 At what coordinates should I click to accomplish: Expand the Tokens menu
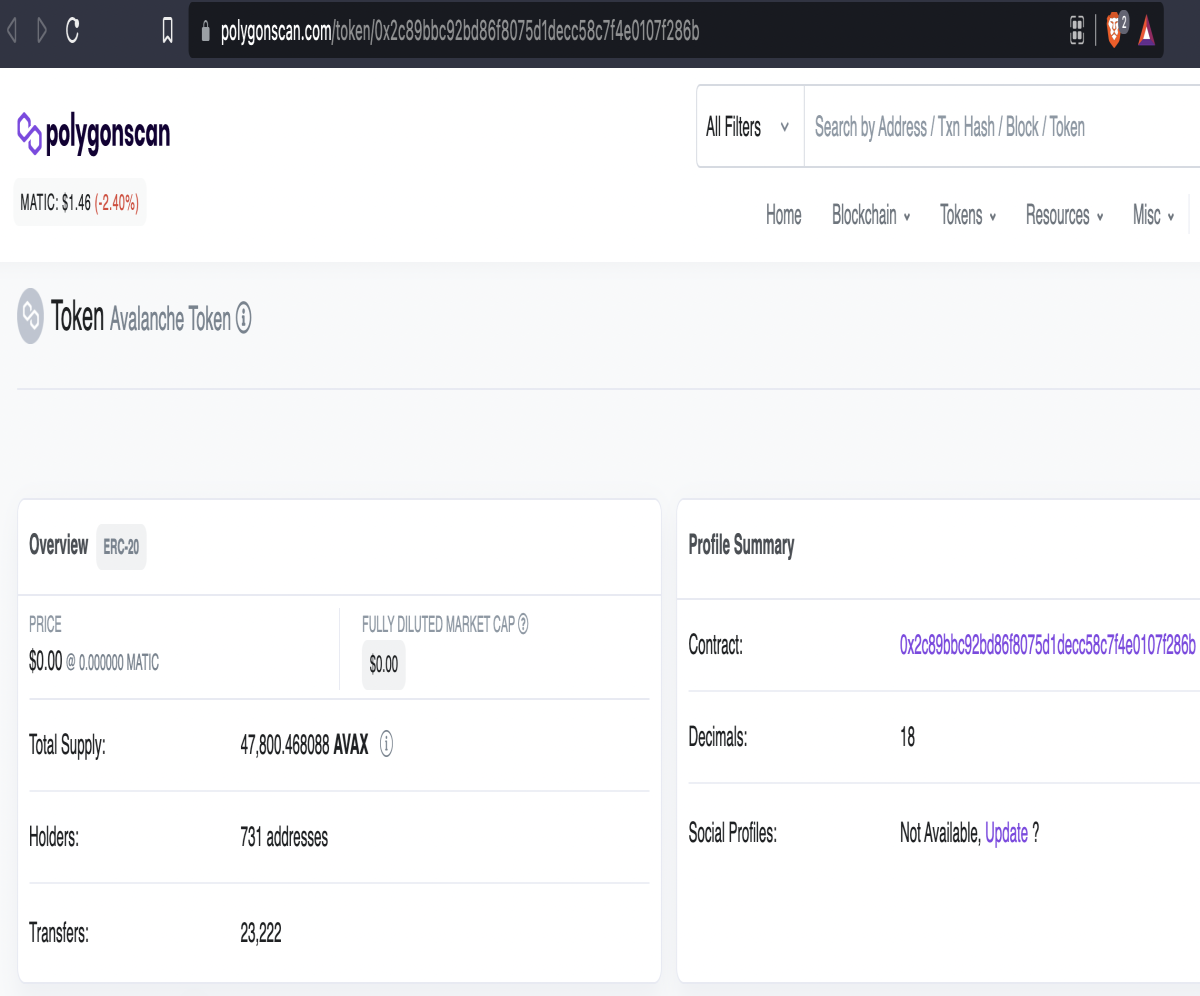click(968, 215)
